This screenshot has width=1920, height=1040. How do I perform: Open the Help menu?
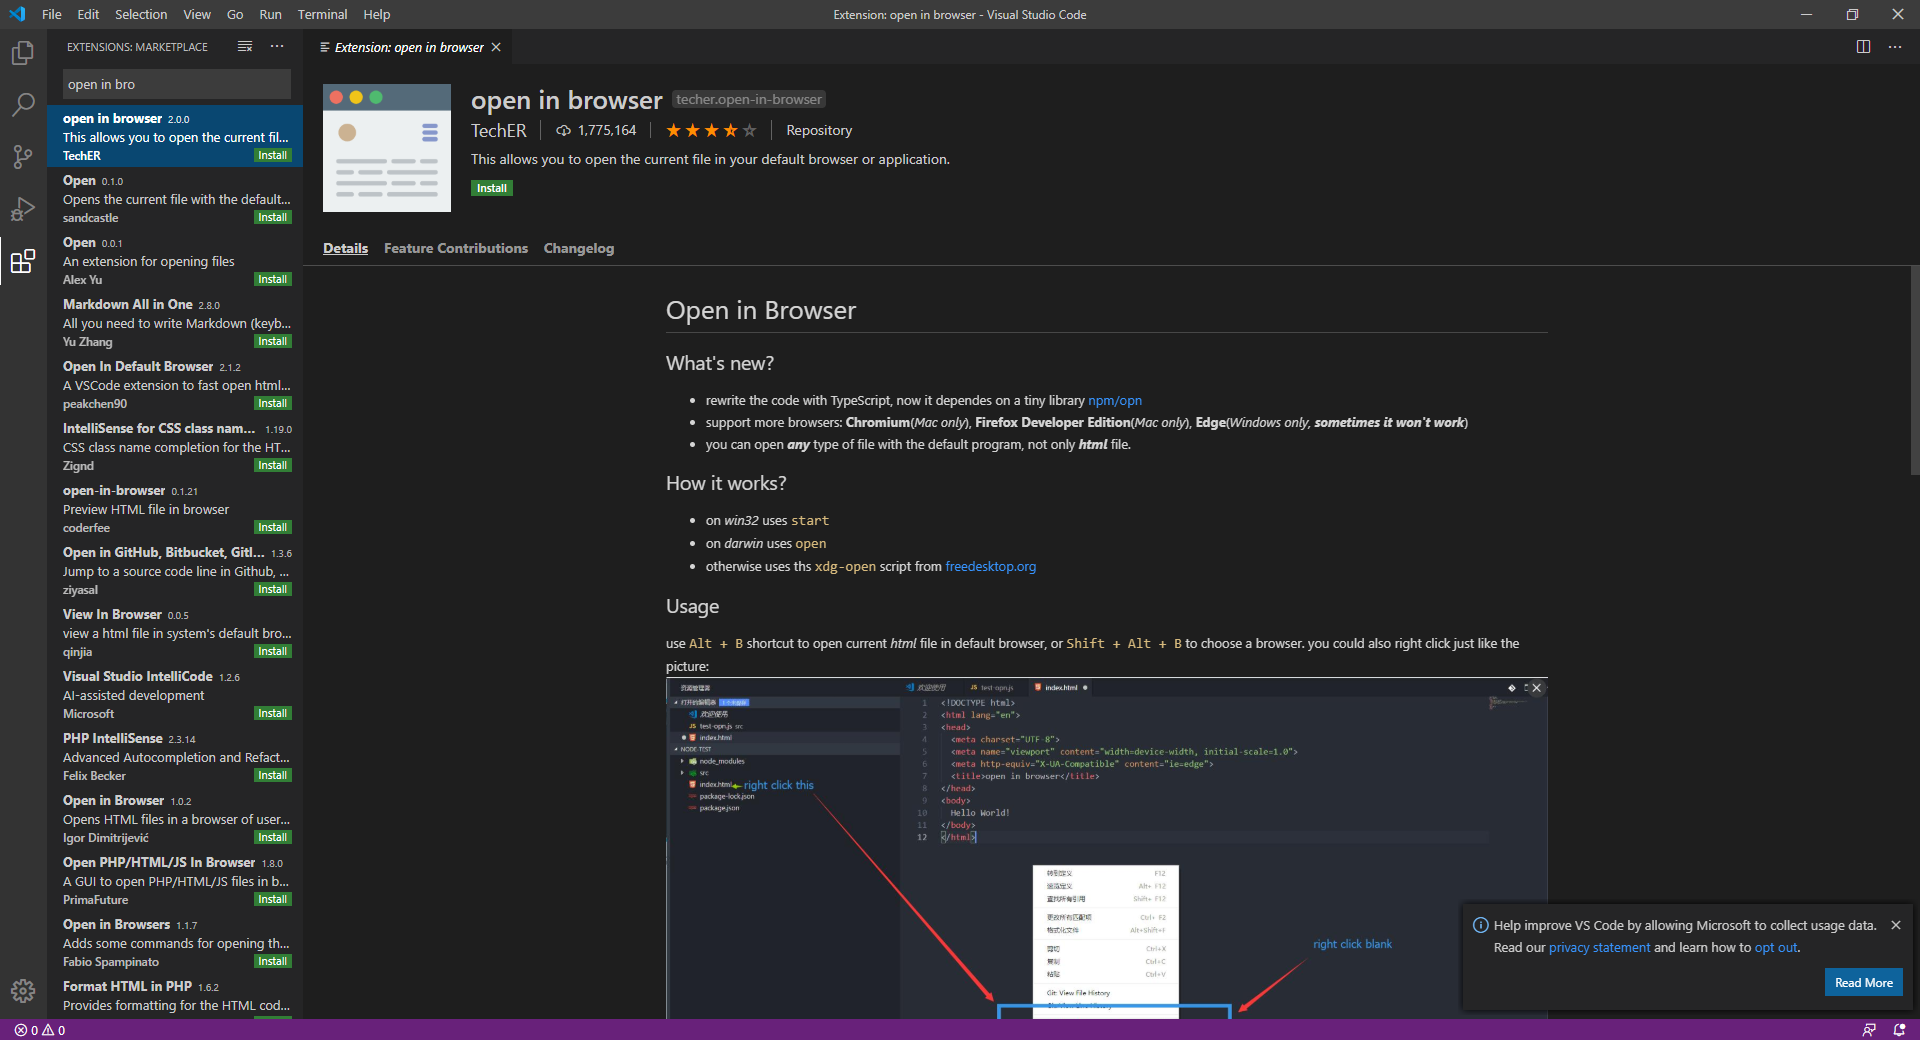377,14
